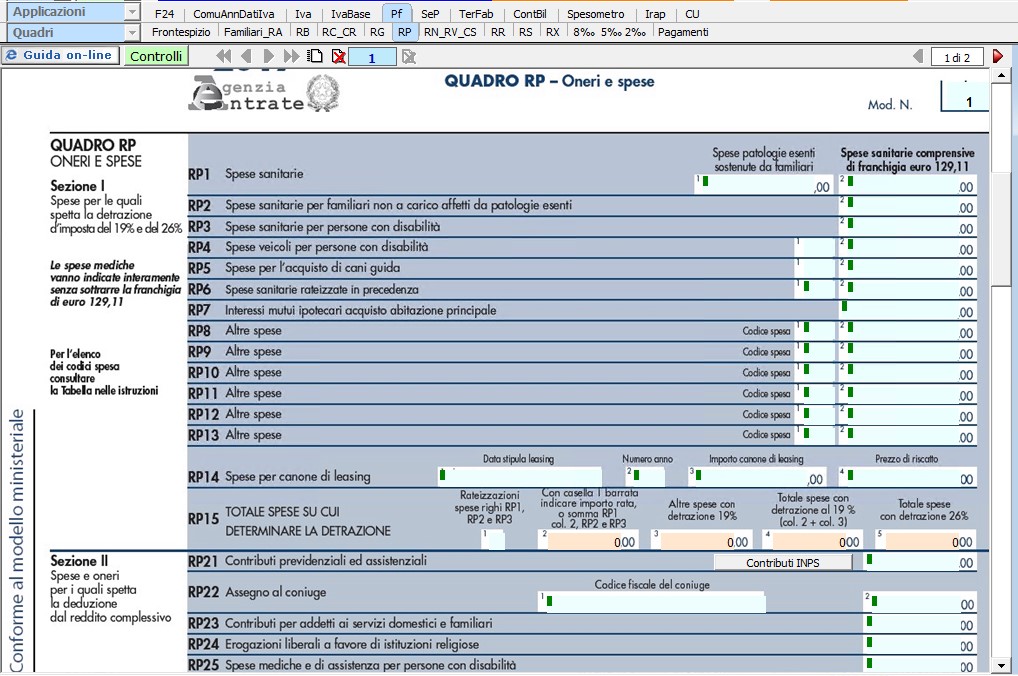Open the Irap tab
Screen dimensions: 1018x676
click(x=655, y=14)
